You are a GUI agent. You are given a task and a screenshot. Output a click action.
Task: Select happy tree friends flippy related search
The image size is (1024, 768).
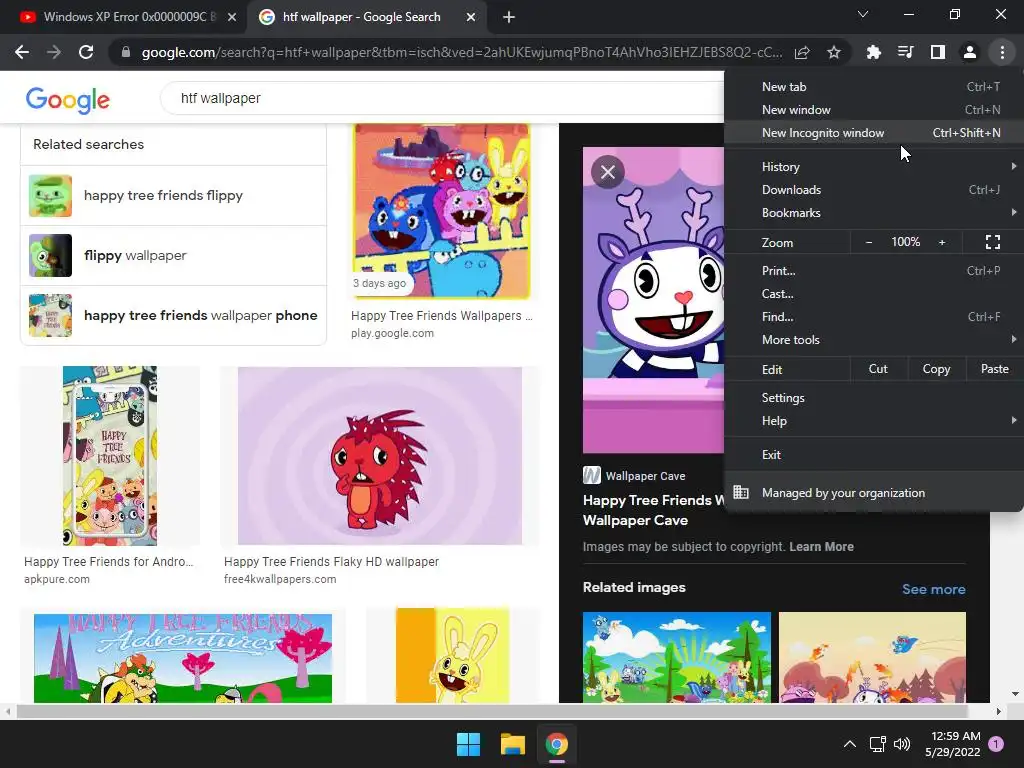tap(174, 195)
